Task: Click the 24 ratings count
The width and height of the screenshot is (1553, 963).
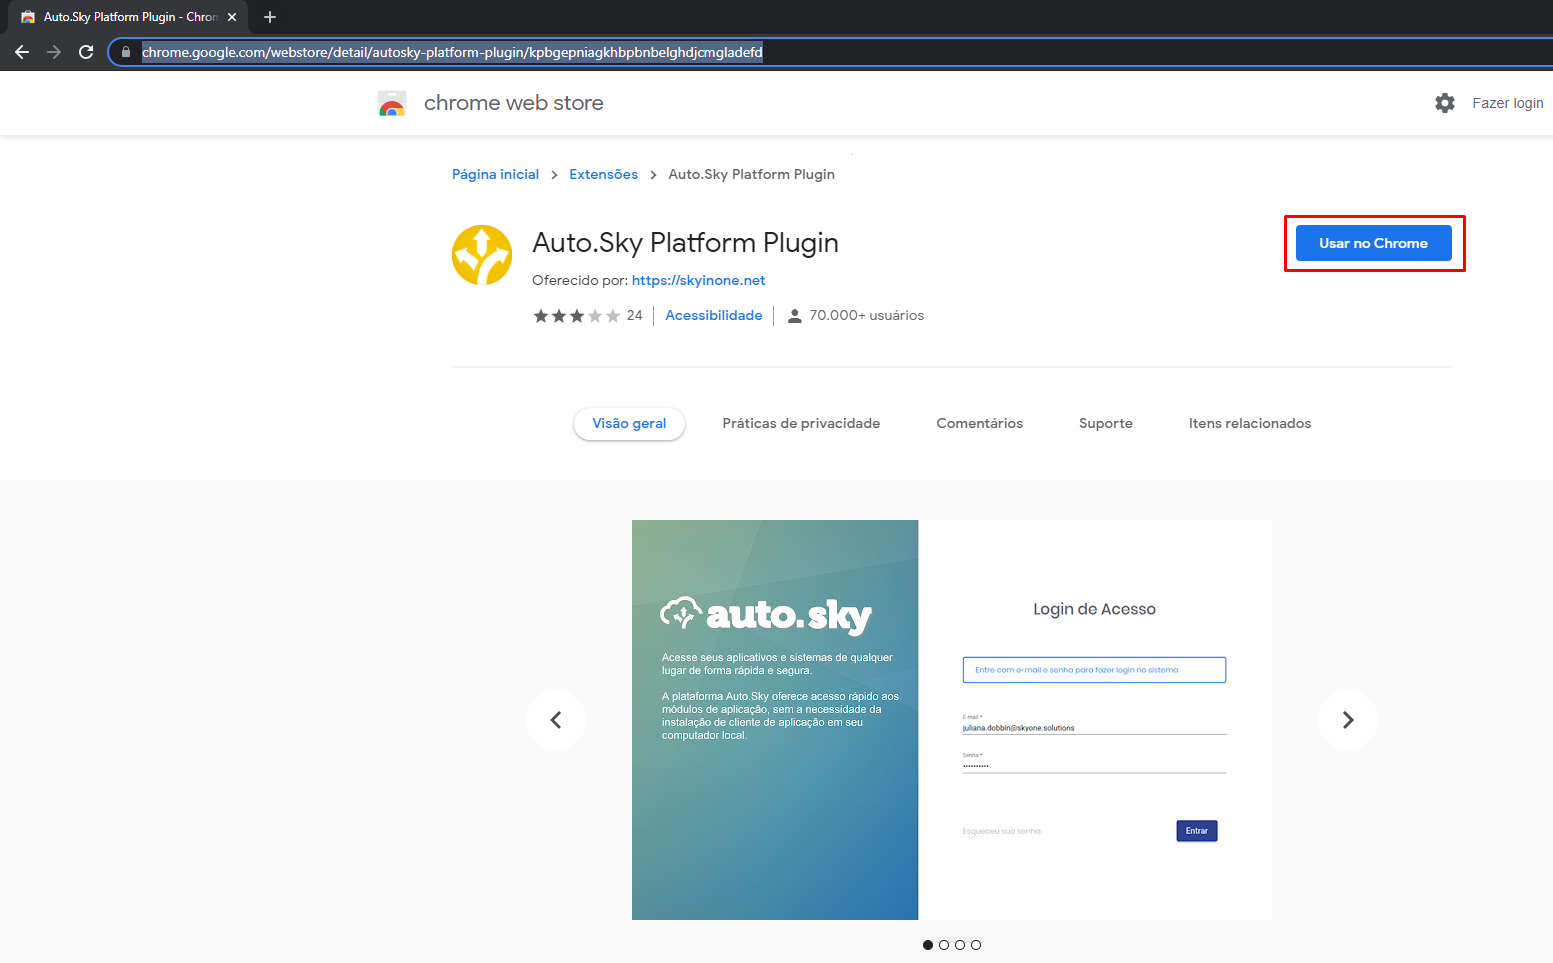Action: click(635, 316)
